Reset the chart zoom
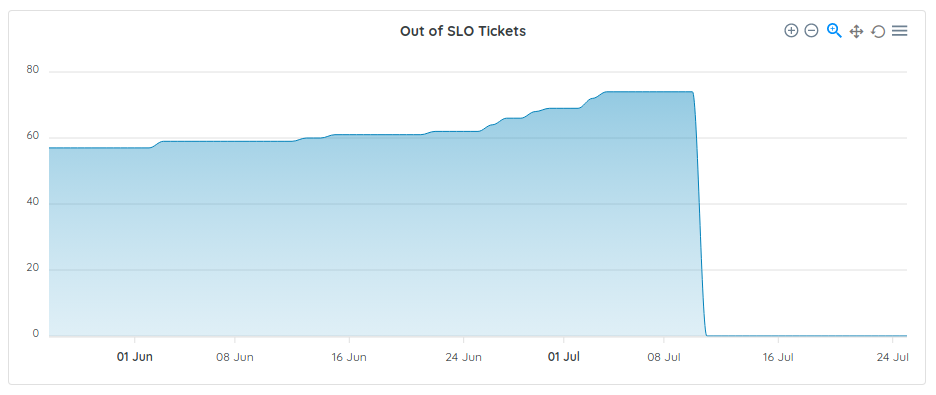 point(878,31)
